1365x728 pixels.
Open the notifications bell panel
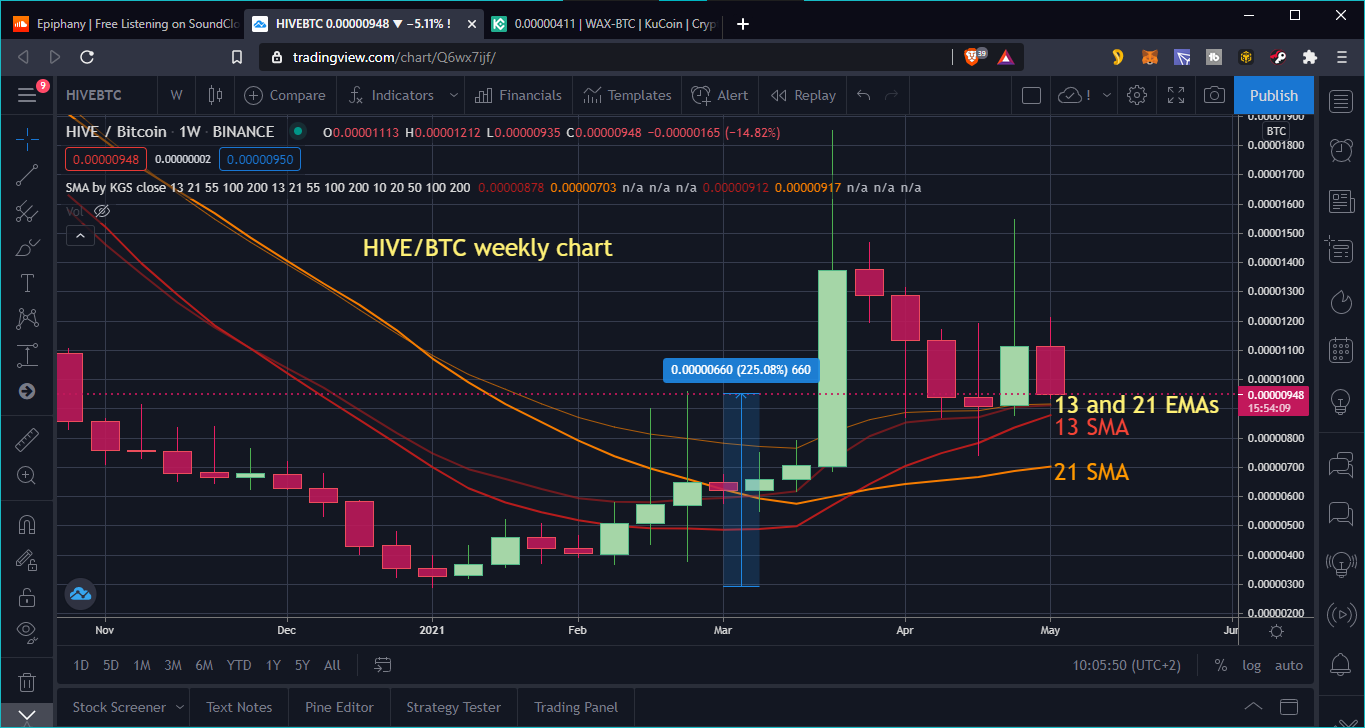point(1340,663)
